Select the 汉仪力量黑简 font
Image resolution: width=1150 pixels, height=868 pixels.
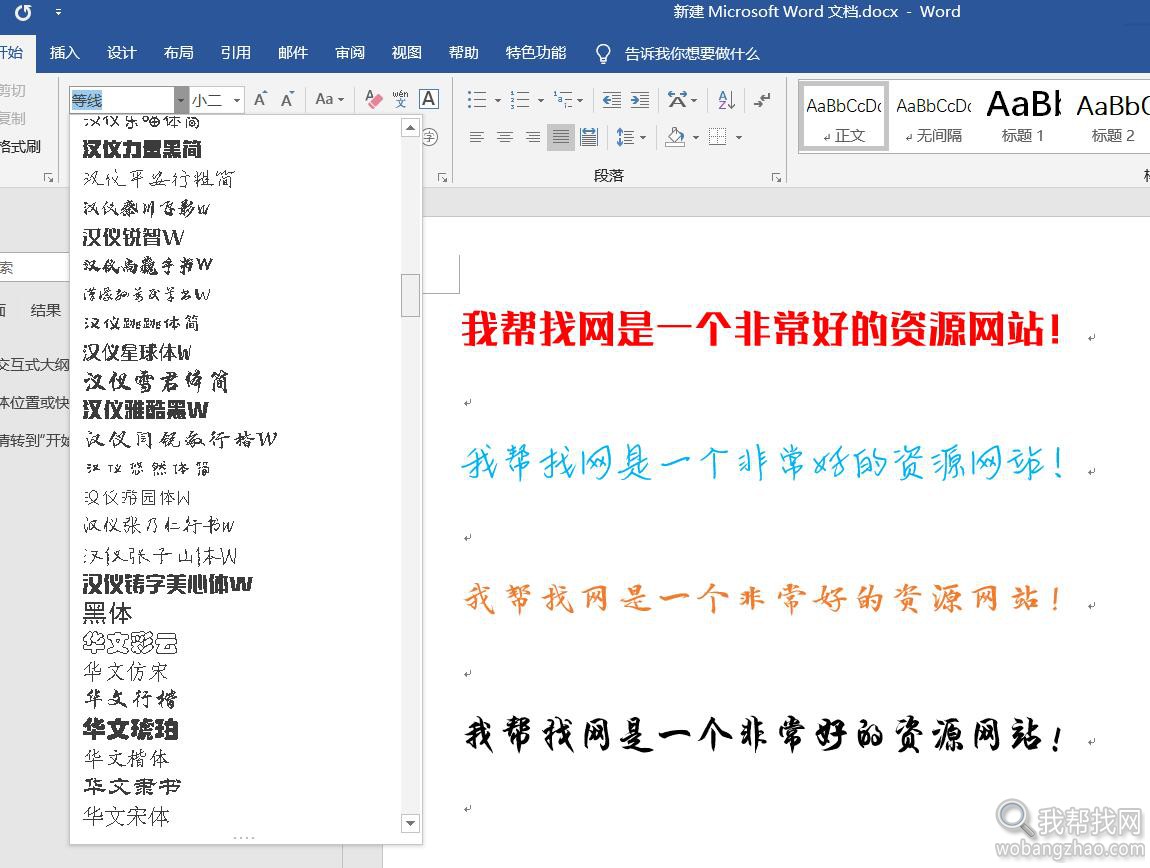pos(142,150)
